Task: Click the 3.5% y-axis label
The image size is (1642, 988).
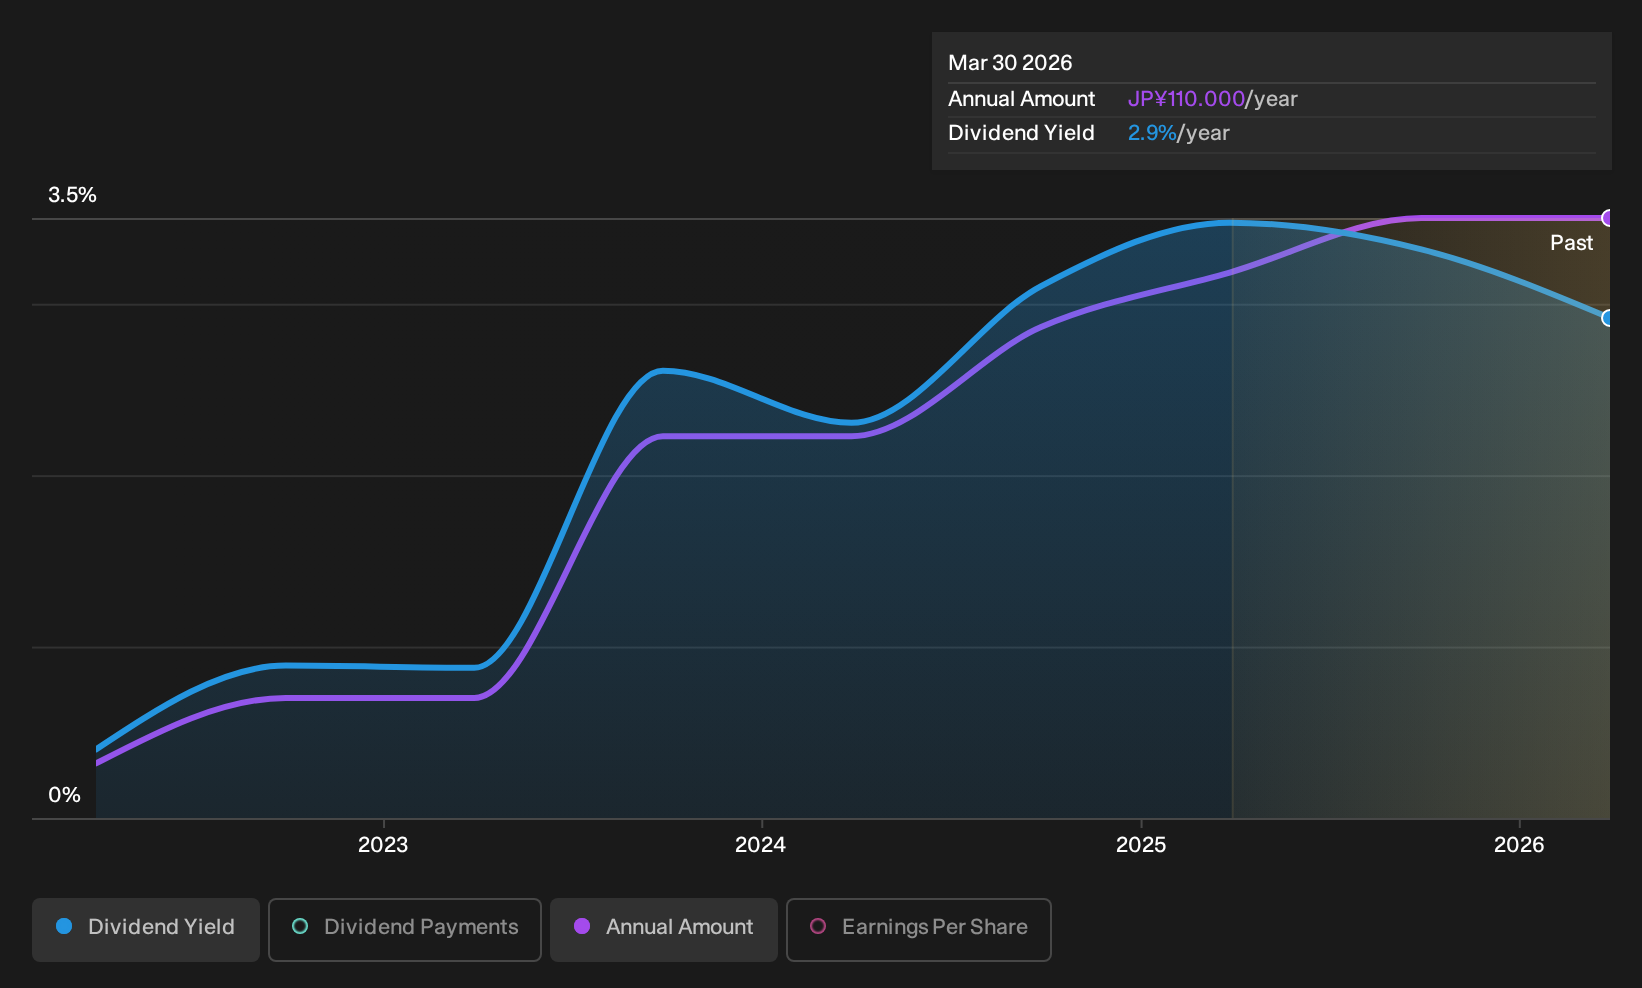Action: point(73,195)
